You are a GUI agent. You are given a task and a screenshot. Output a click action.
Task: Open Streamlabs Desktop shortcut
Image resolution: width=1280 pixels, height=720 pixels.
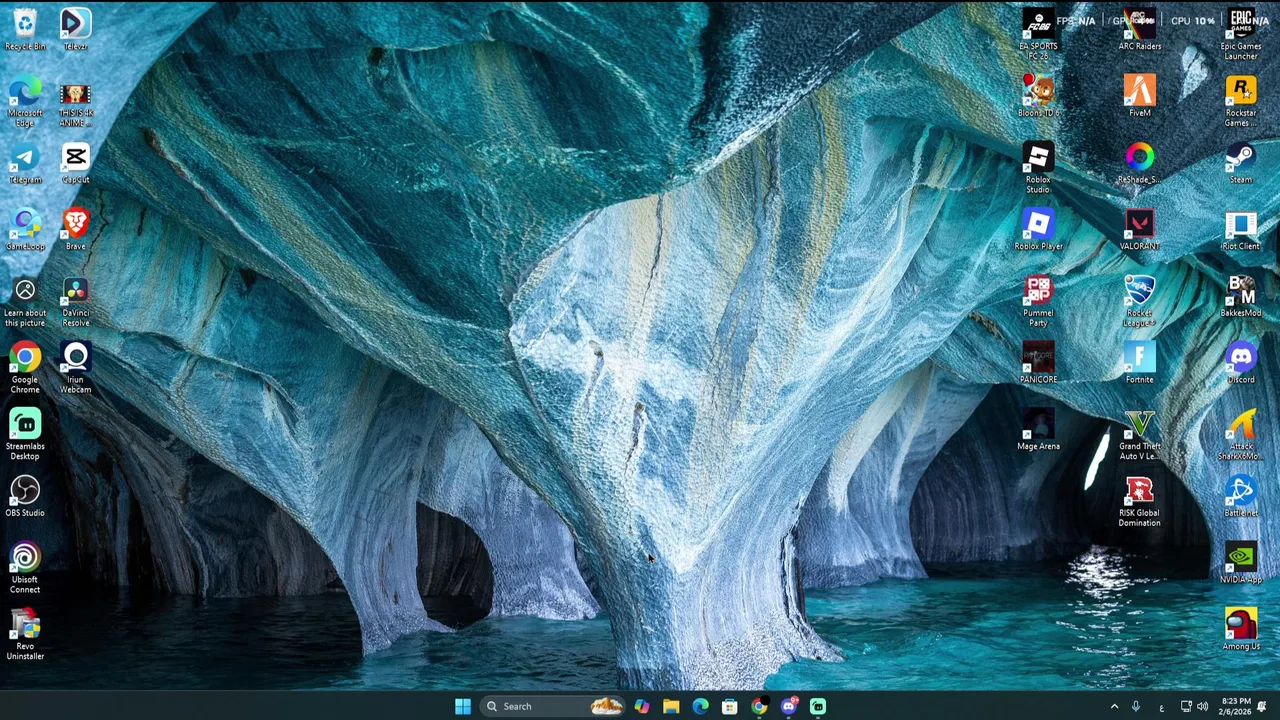[25, 435]
